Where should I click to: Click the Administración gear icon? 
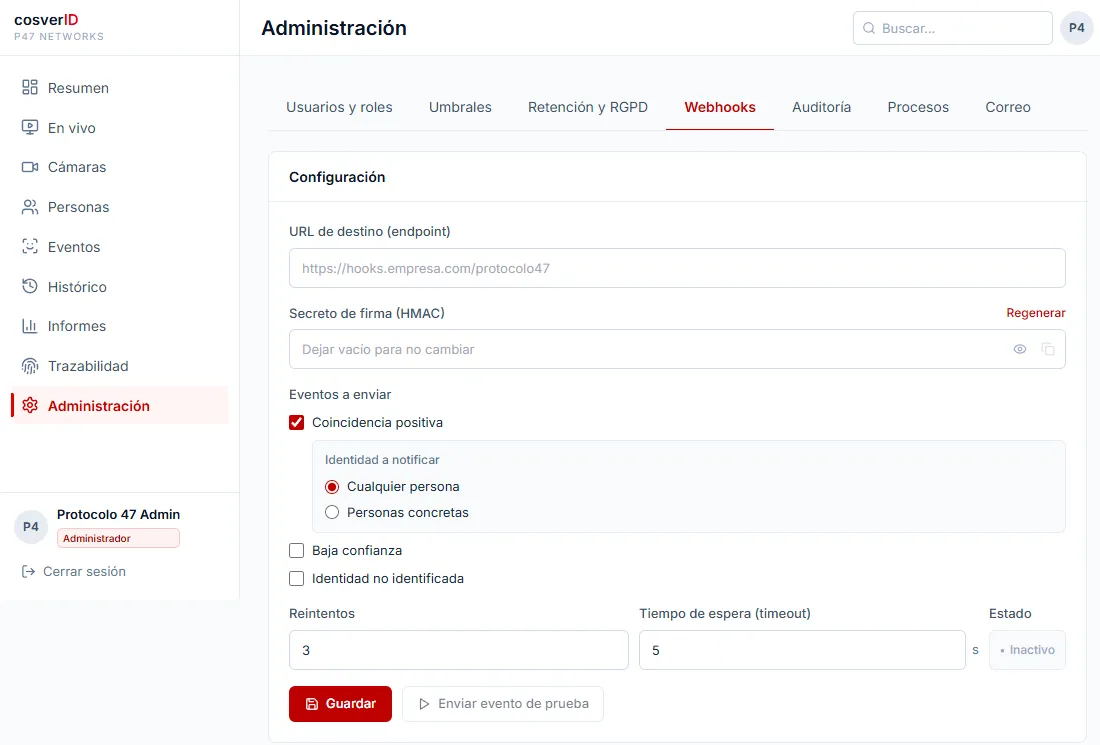coord(29,405)
